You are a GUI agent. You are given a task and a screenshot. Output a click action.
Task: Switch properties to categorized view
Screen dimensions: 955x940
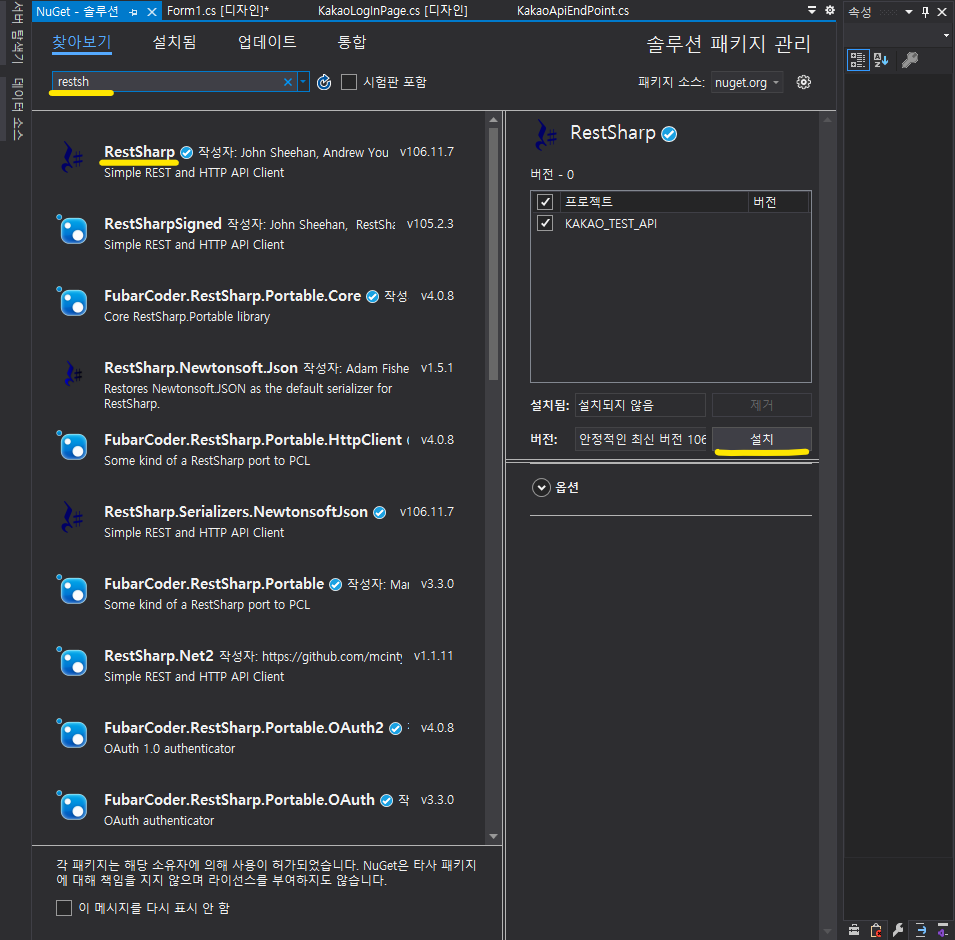[x=858, y=60]
